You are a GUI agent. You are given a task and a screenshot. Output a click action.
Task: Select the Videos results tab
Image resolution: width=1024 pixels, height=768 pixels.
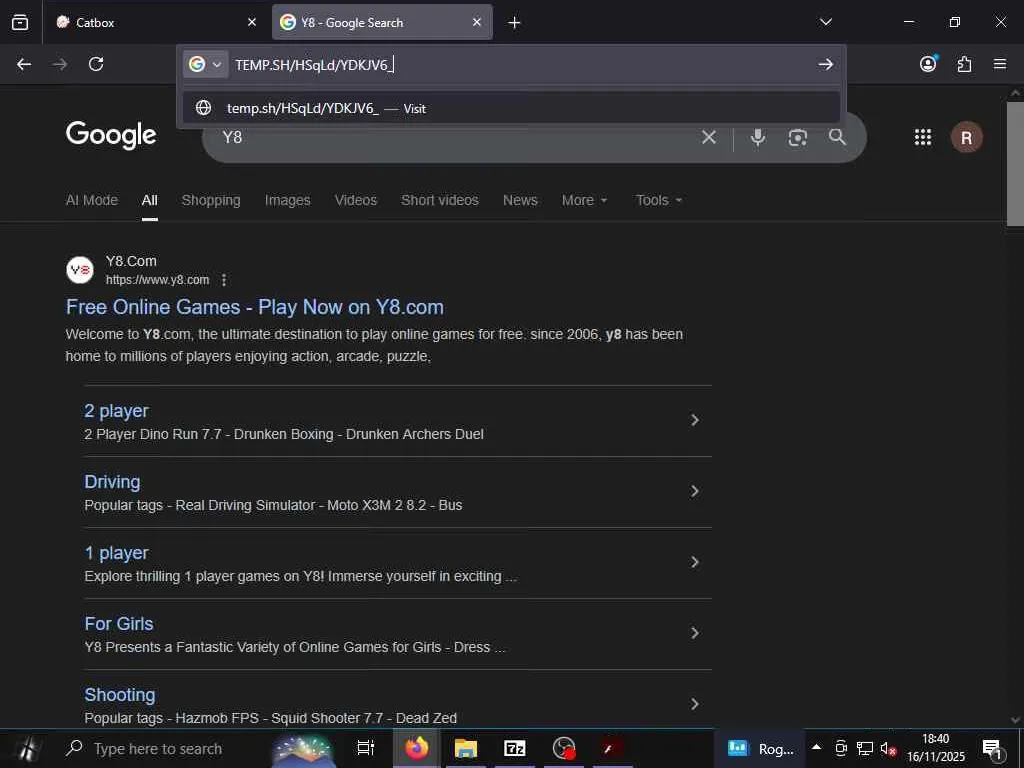click(356, 200)
